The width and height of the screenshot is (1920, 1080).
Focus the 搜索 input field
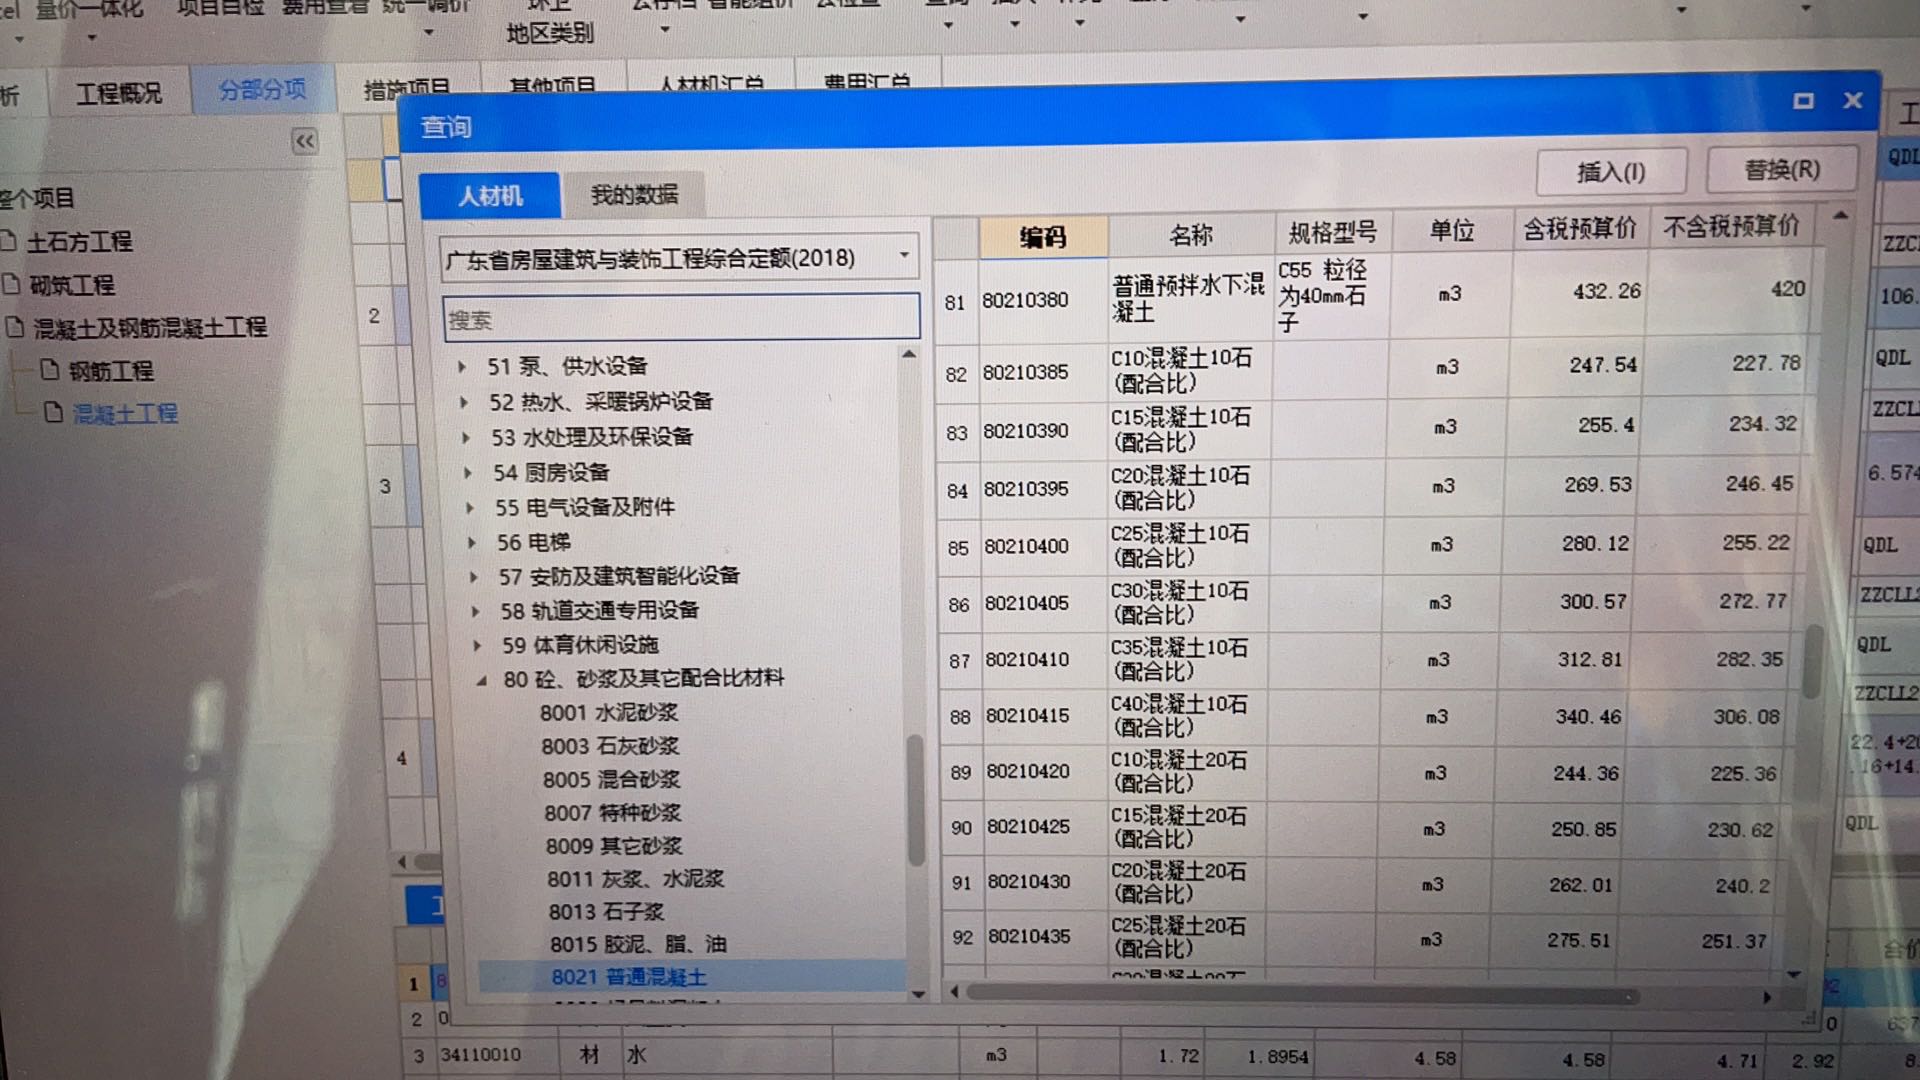pos(680,318)
